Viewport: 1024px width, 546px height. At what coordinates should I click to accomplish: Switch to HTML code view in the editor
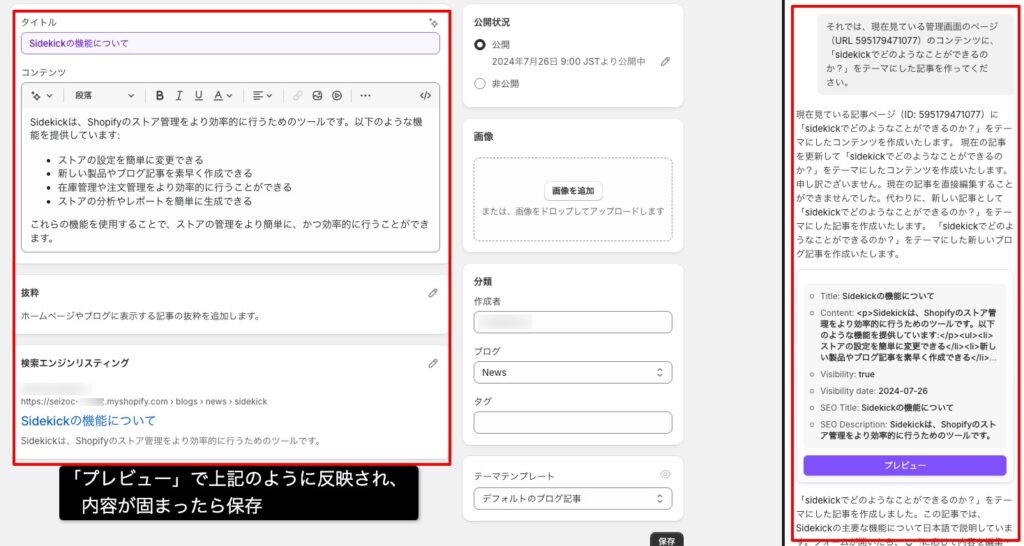pyautogui.click(x=425, y=96)
